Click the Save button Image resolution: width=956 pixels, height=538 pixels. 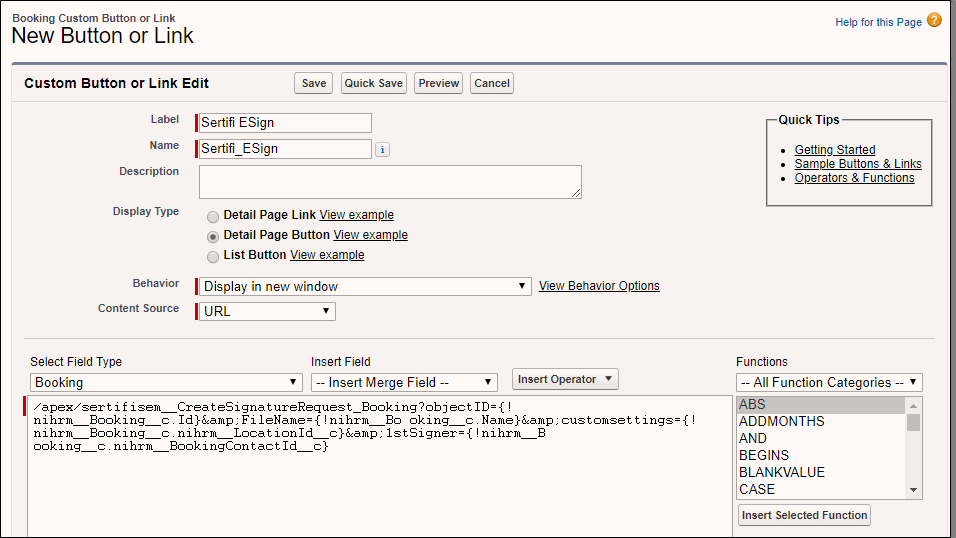coord(313,83)
